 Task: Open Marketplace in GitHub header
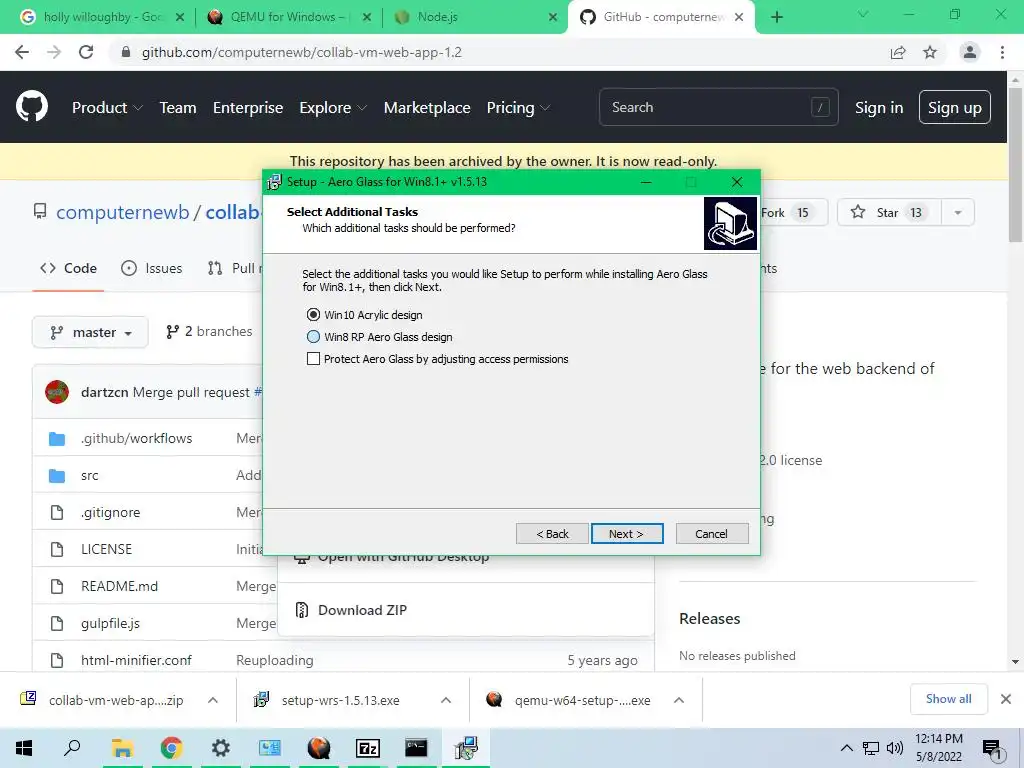pyautogui.click(x=427, y=108)
